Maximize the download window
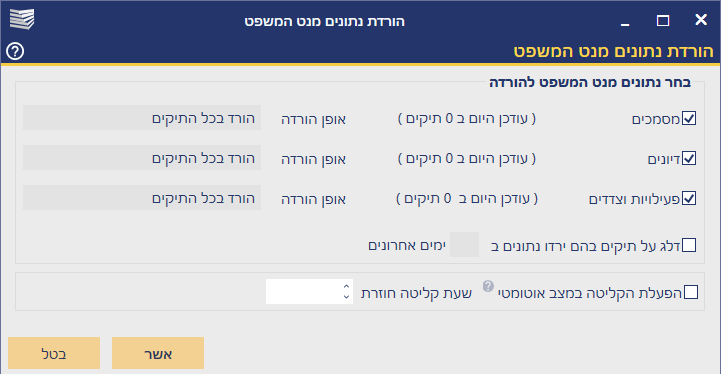This screenshot has width=721, height=374. [x=663, y=21]
